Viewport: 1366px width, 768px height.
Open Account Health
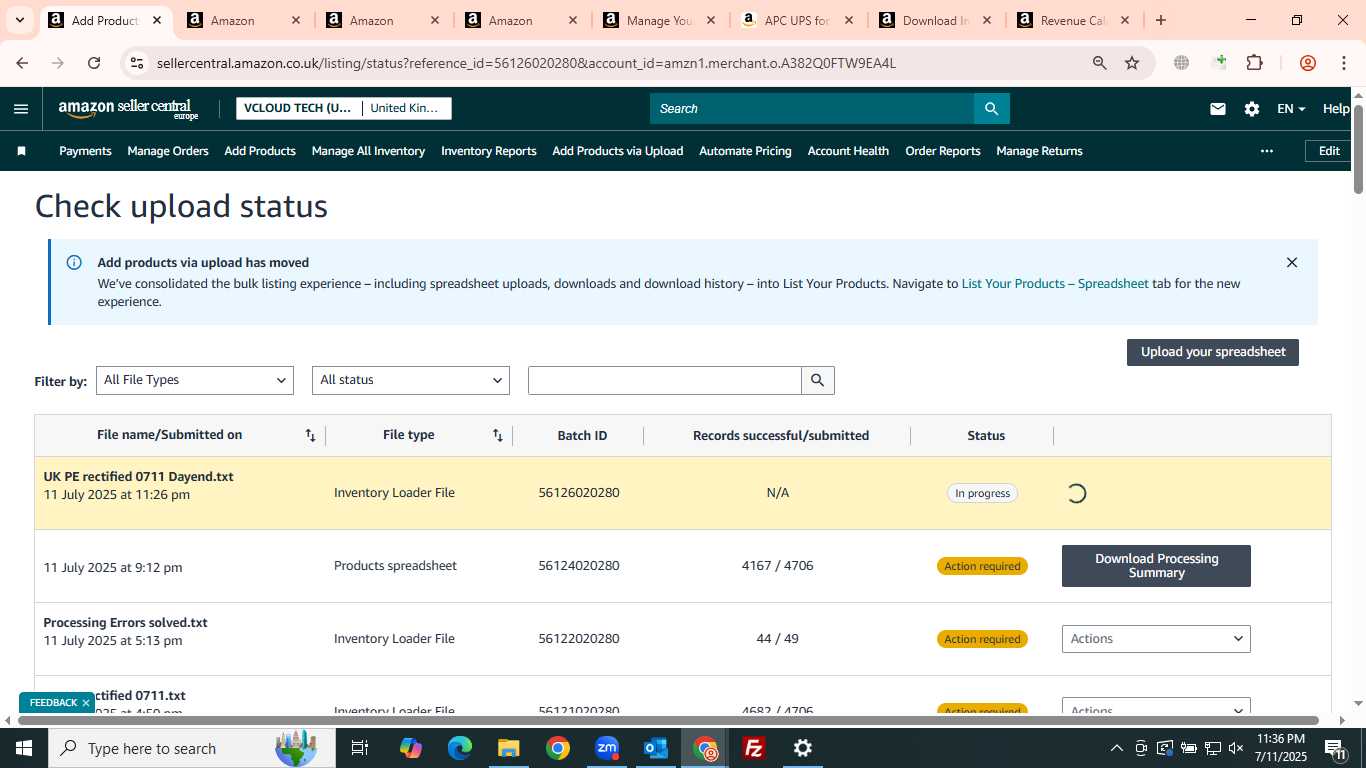click(848, 151)
